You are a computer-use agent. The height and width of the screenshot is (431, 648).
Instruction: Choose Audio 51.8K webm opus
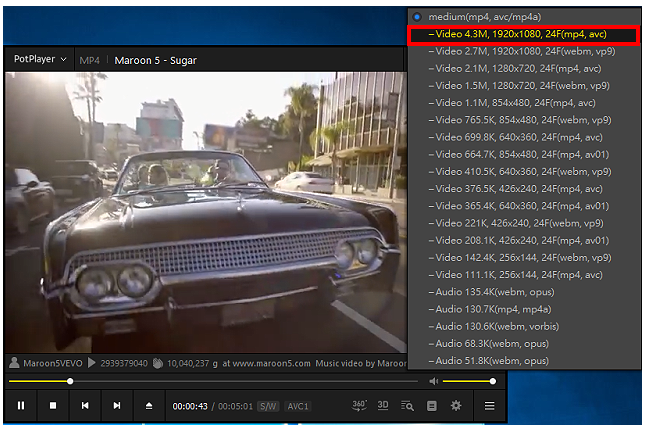click(x=523, y=361)
